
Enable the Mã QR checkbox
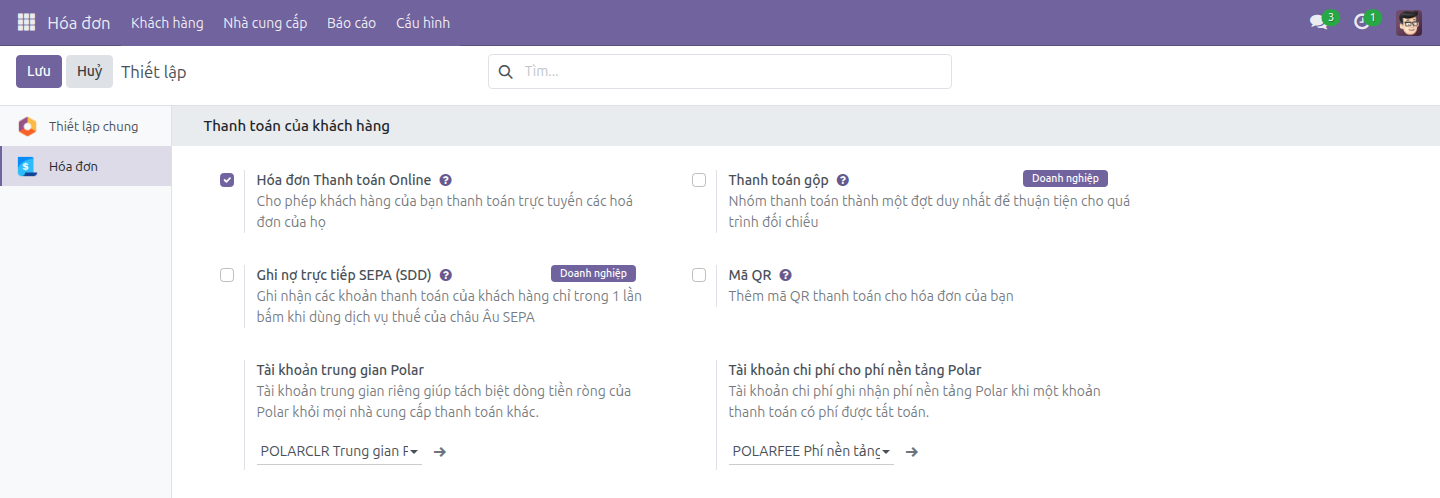pyautogui.click(x=699, y=275)
